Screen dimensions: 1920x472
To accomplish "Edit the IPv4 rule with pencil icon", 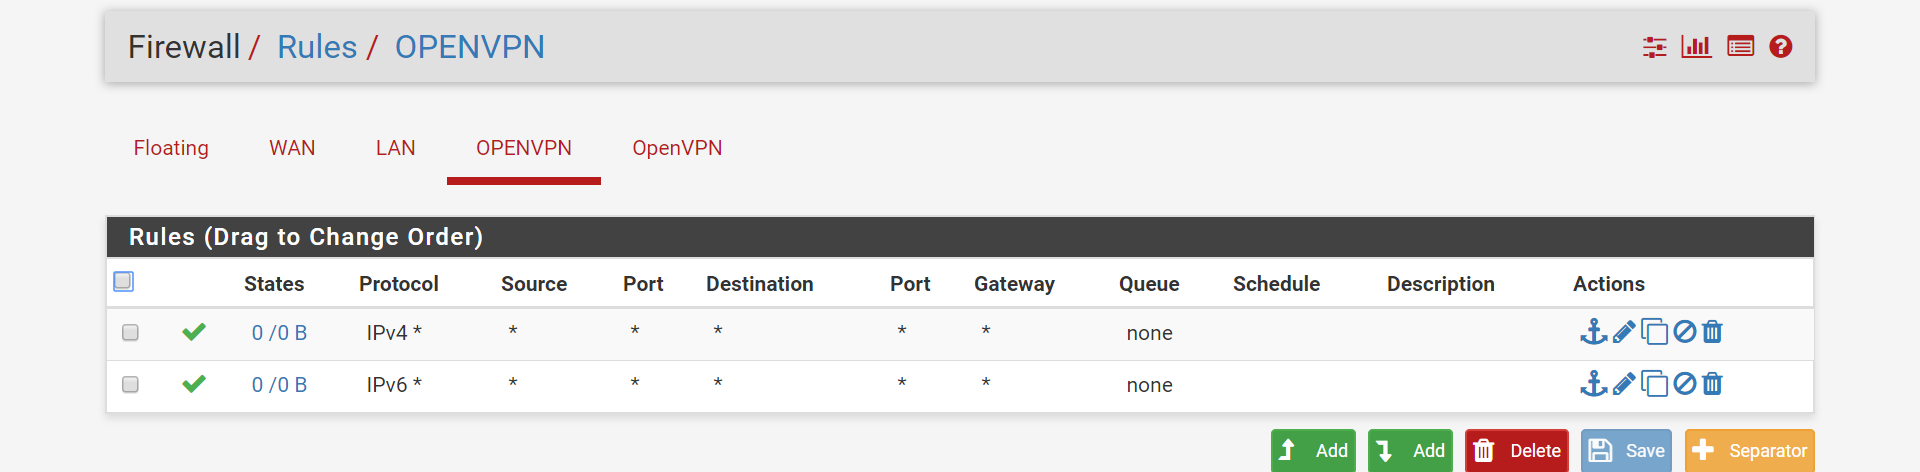I will point(1624,332).
